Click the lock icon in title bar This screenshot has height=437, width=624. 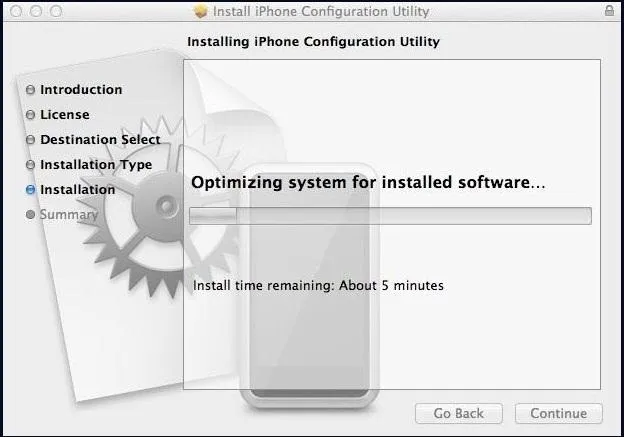point(609,10)
